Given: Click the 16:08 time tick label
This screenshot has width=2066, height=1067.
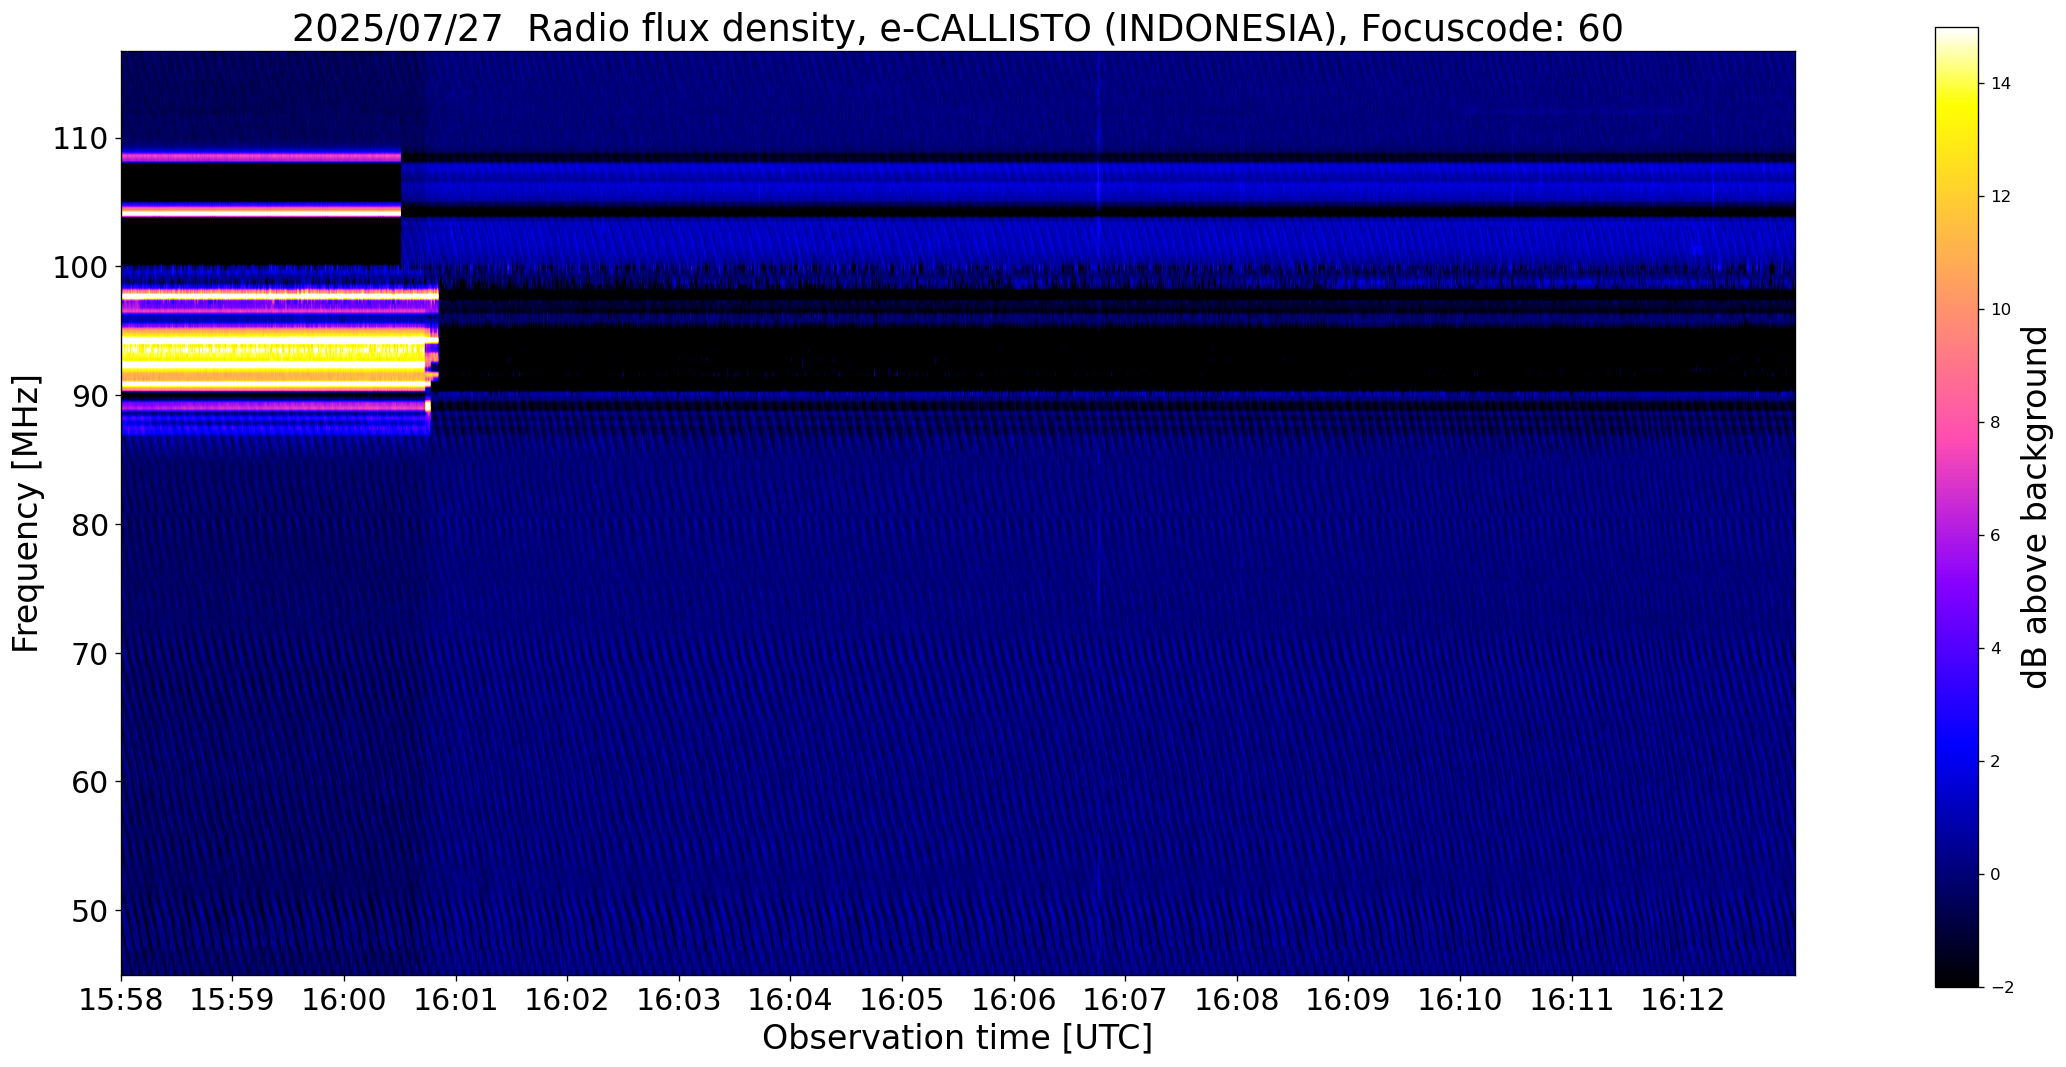Looking at the screenshot, I should point(1237,999).
